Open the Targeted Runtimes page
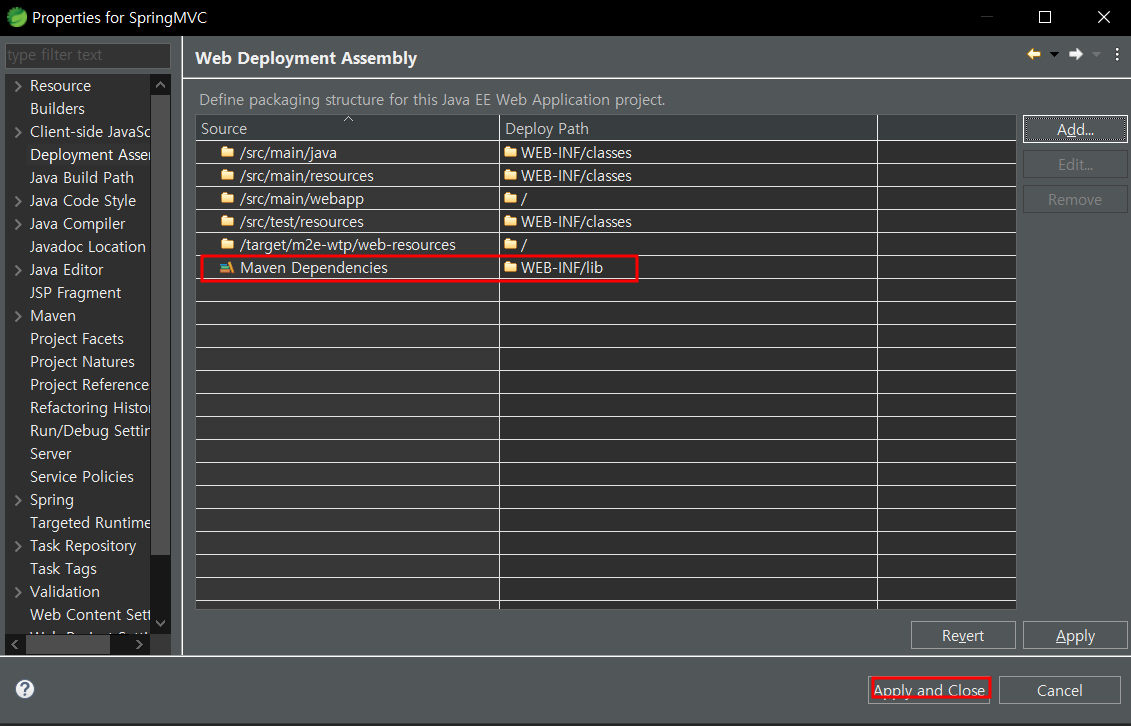The width and height of the screenshot is (1131, 726). click(89, 523)
